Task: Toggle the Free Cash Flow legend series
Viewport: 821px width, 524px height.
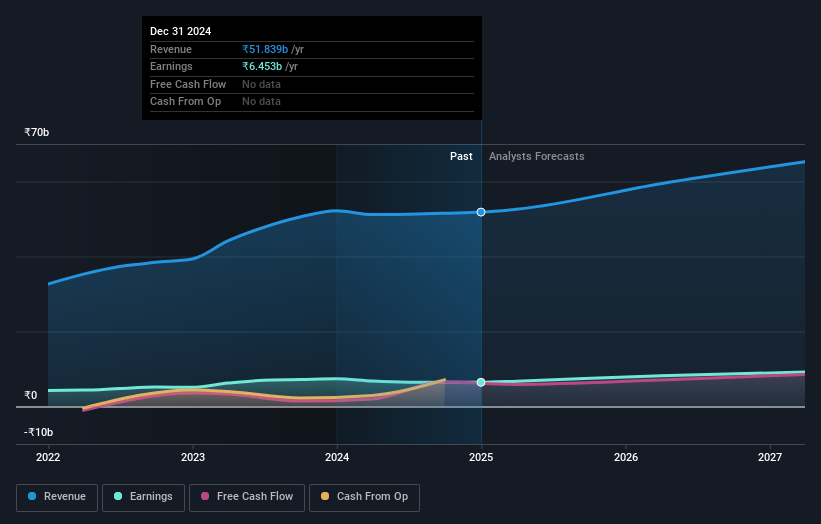Action: pyautogui.click(x=247, y=497)
